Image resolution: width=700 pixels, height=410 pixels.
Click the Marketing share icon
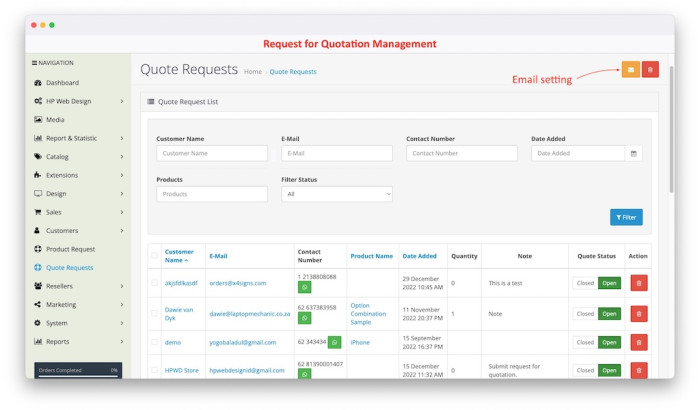coord(38,304)
